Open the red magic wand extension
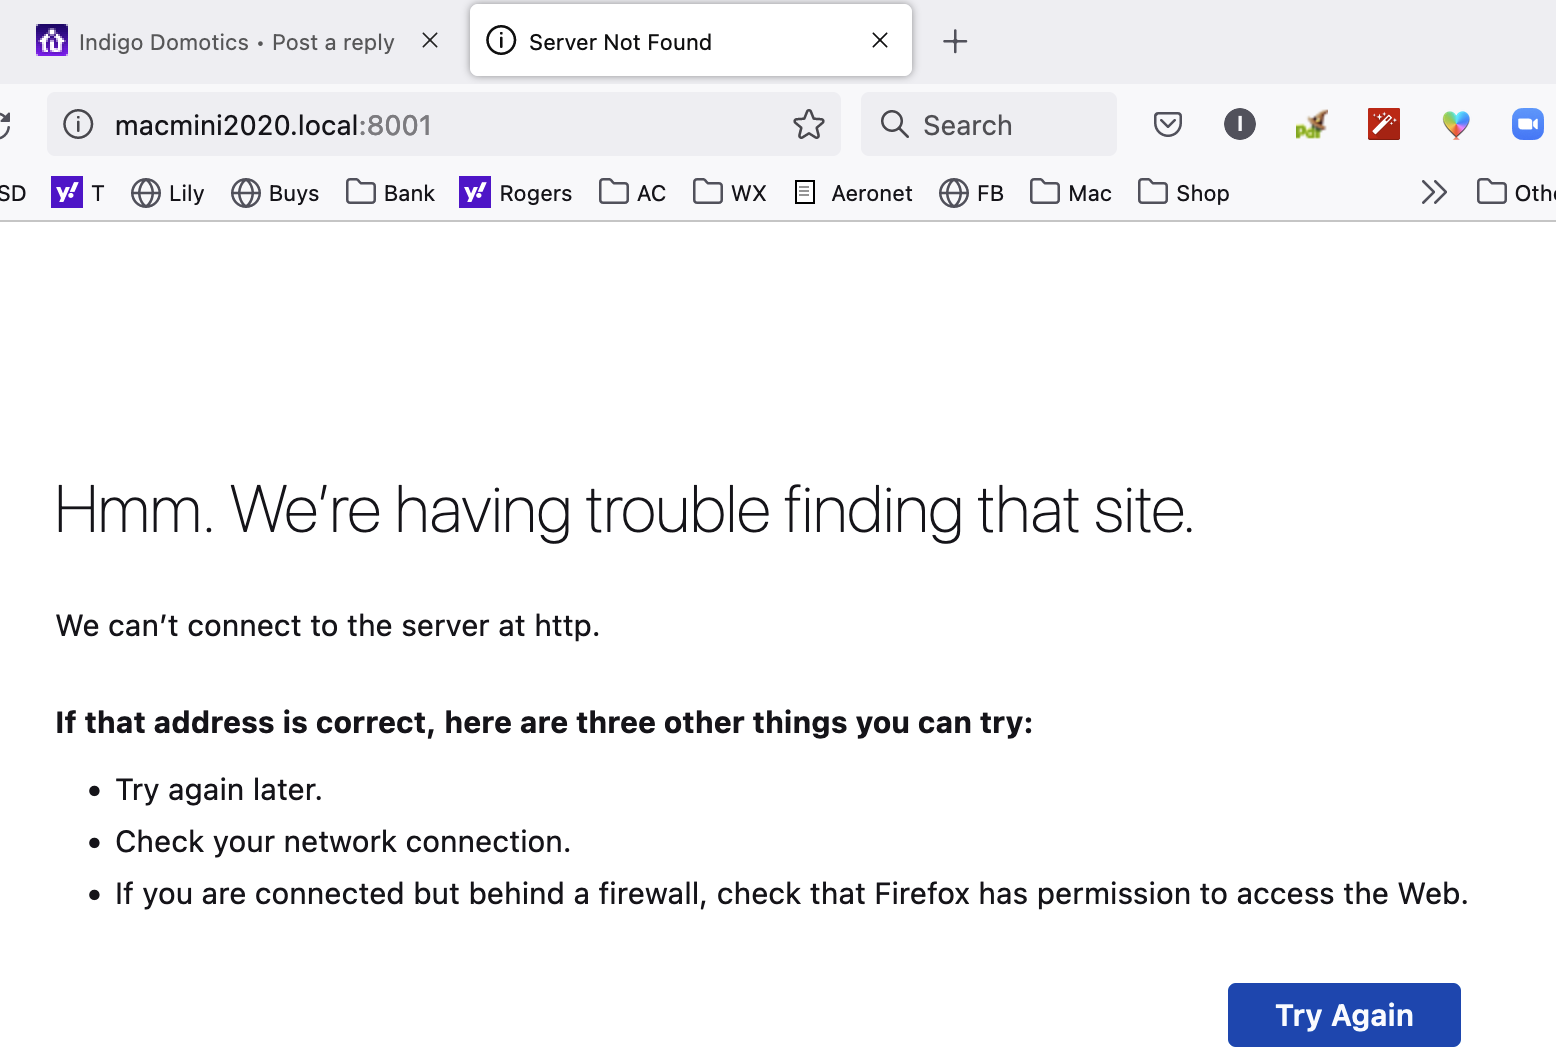 click(1383, 124)
